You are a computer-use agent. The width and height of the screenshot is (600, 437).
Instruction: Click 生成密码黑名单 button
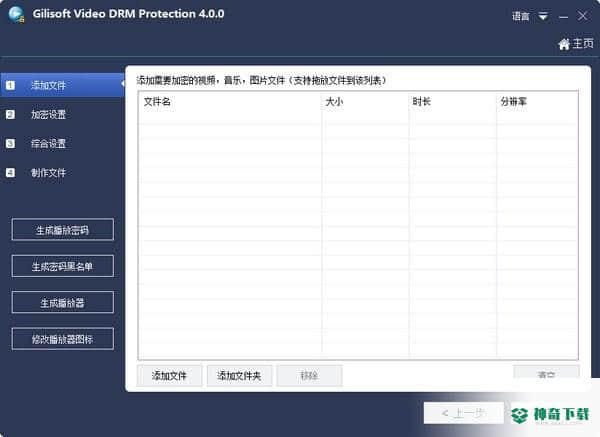click(63, 266)
